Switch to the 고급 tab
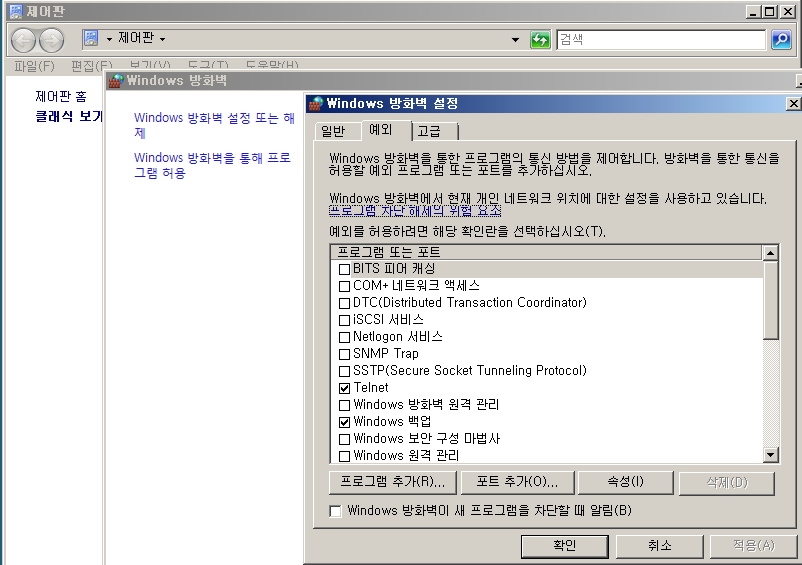 pos(435,131)
